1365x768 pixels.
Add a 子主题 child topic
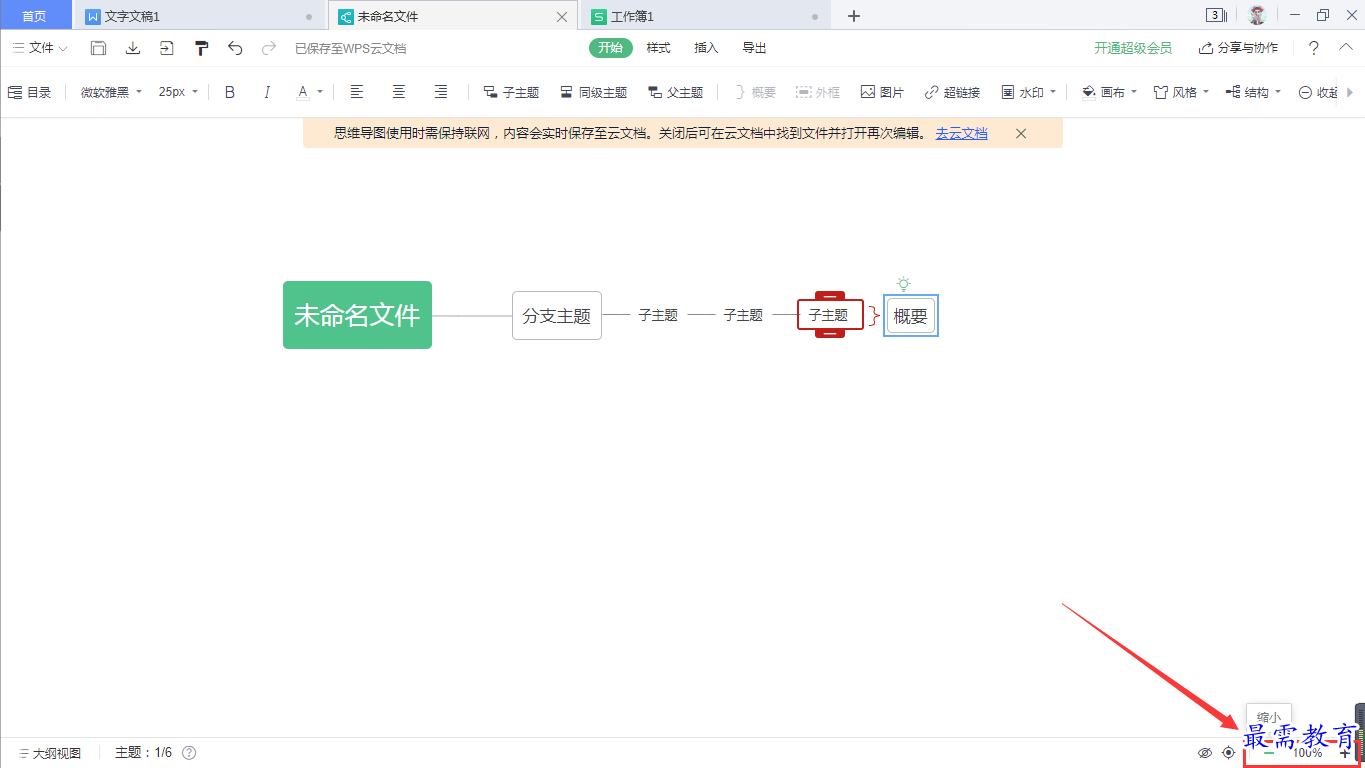pos(511,92)
